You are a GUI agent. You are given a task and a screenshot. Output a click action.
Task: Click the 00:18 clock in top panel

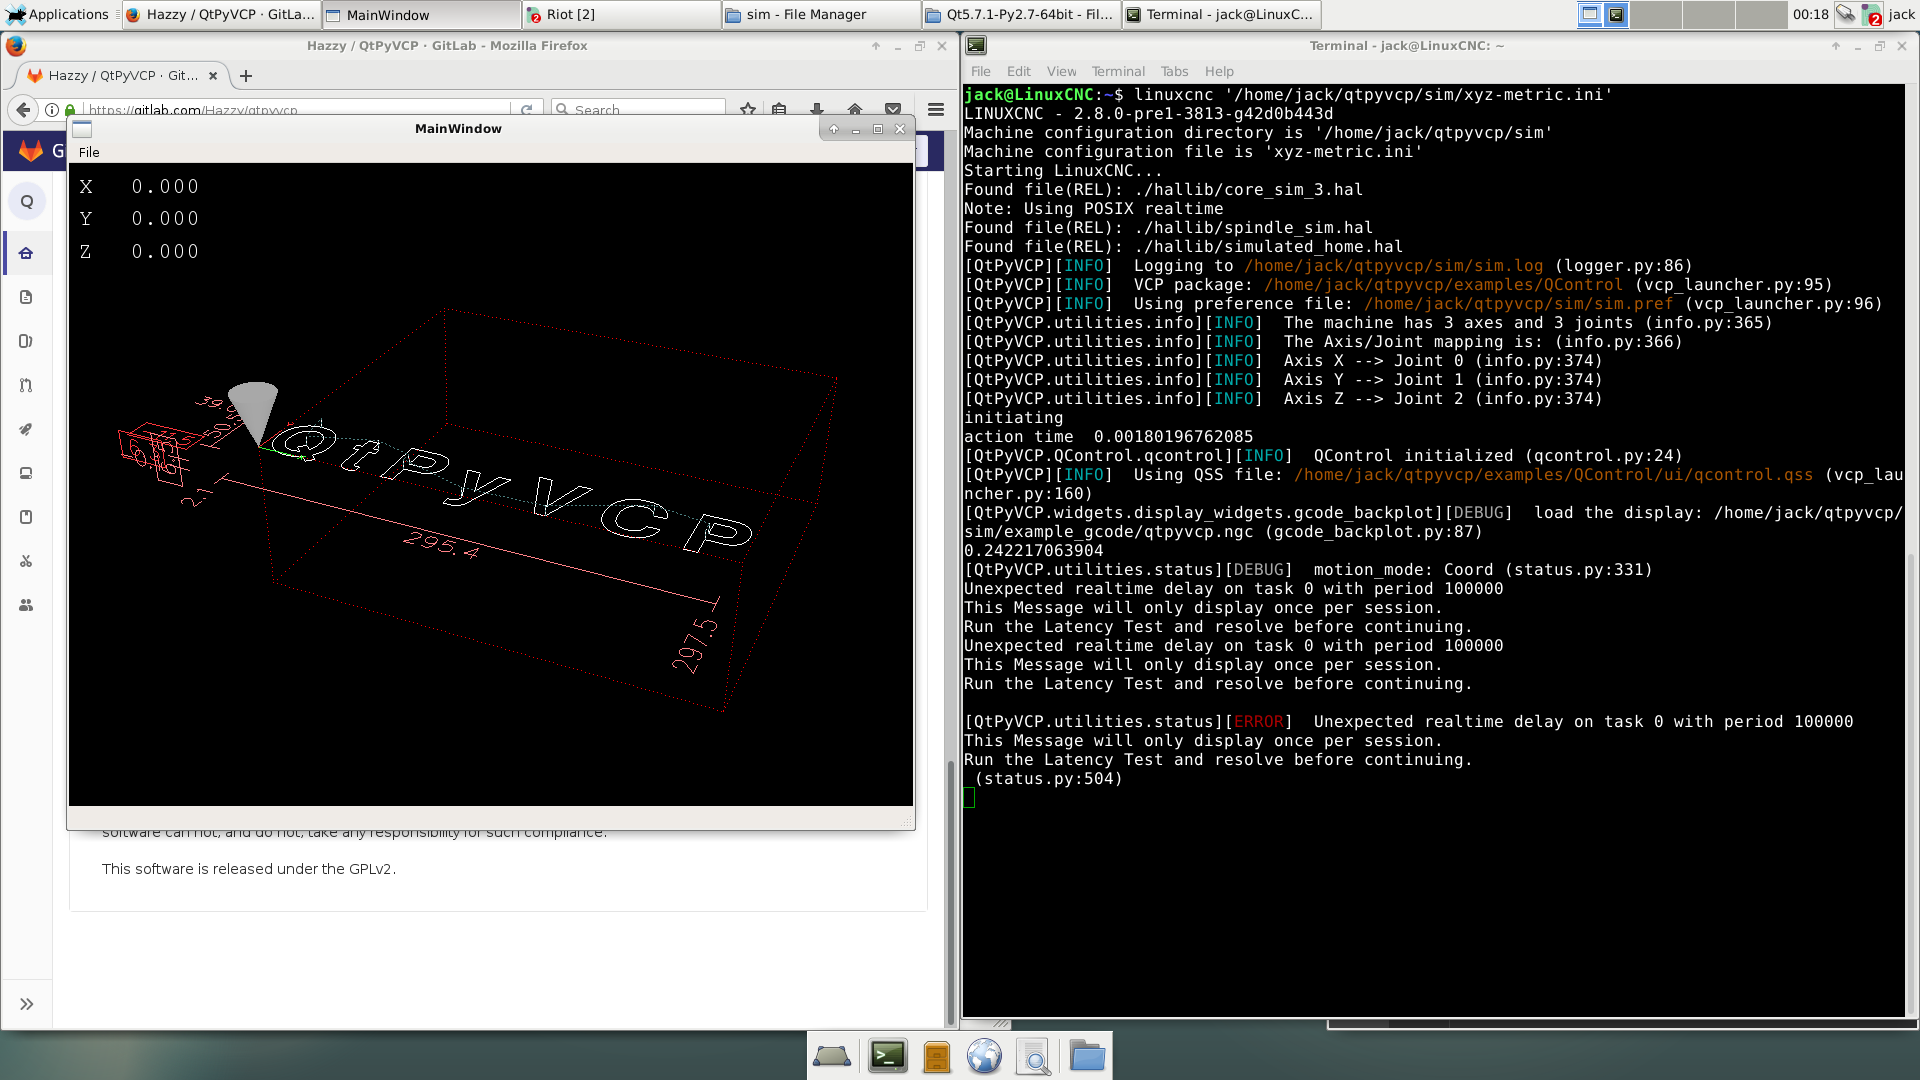1811,14
